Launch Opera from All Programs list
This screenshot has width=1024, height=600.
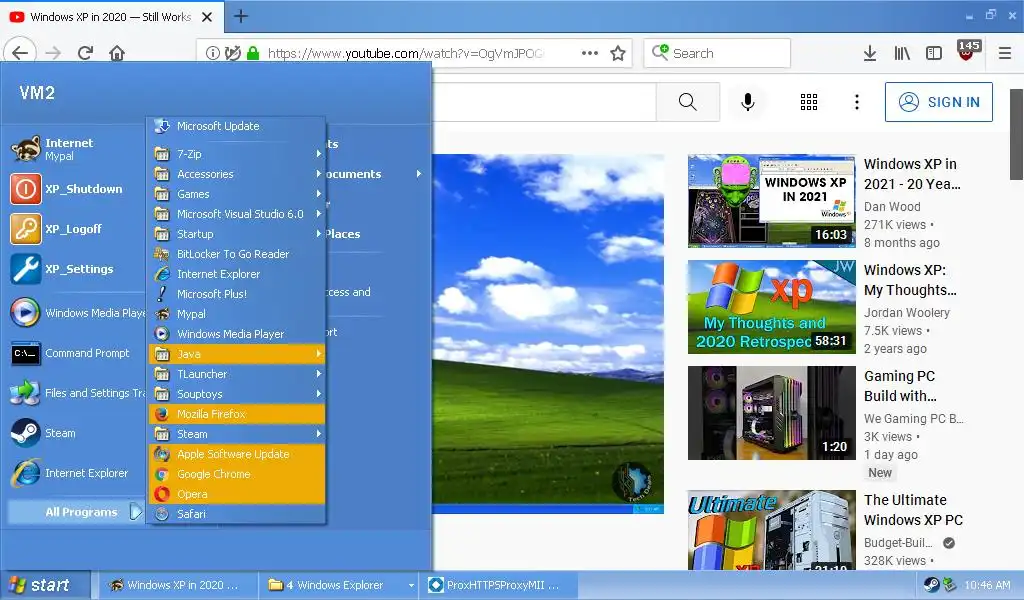point(237,494)
